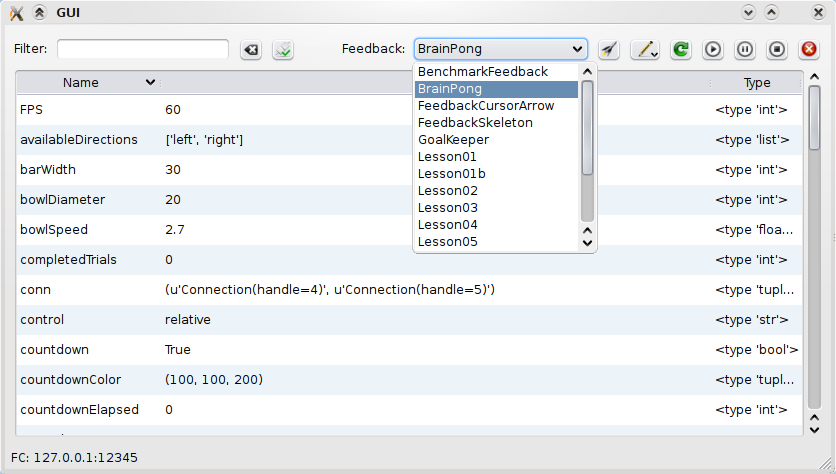Image resolution: width=836 pixels, height=474 pixels.
Task: Click the green refresh icon
Action: point(681,49)
